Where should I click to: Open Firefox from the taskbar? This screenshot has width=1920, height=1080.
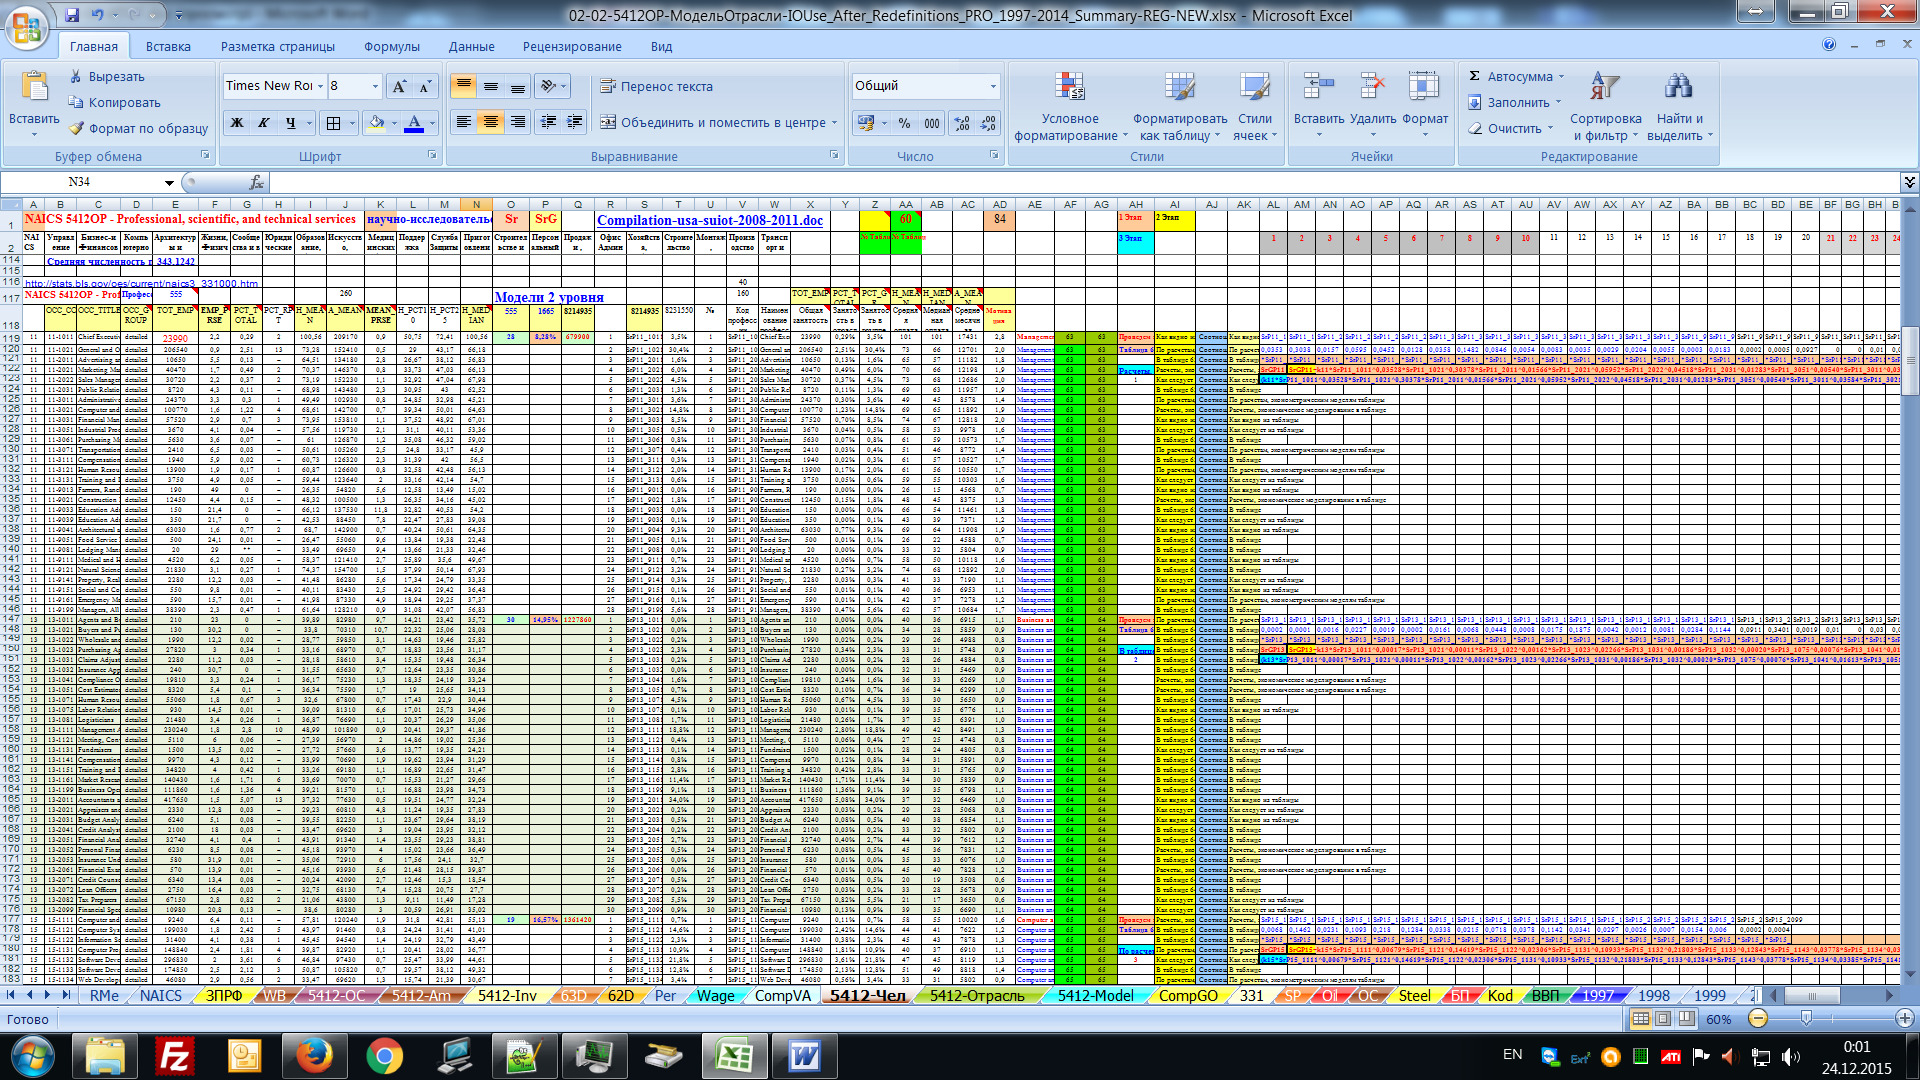314,1056
